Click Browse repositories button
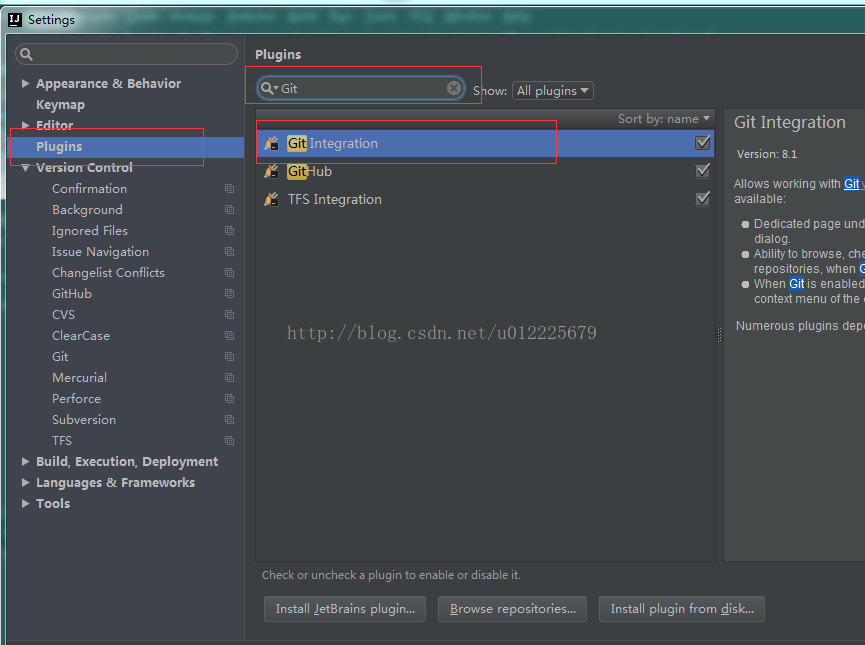 [512, 609]
